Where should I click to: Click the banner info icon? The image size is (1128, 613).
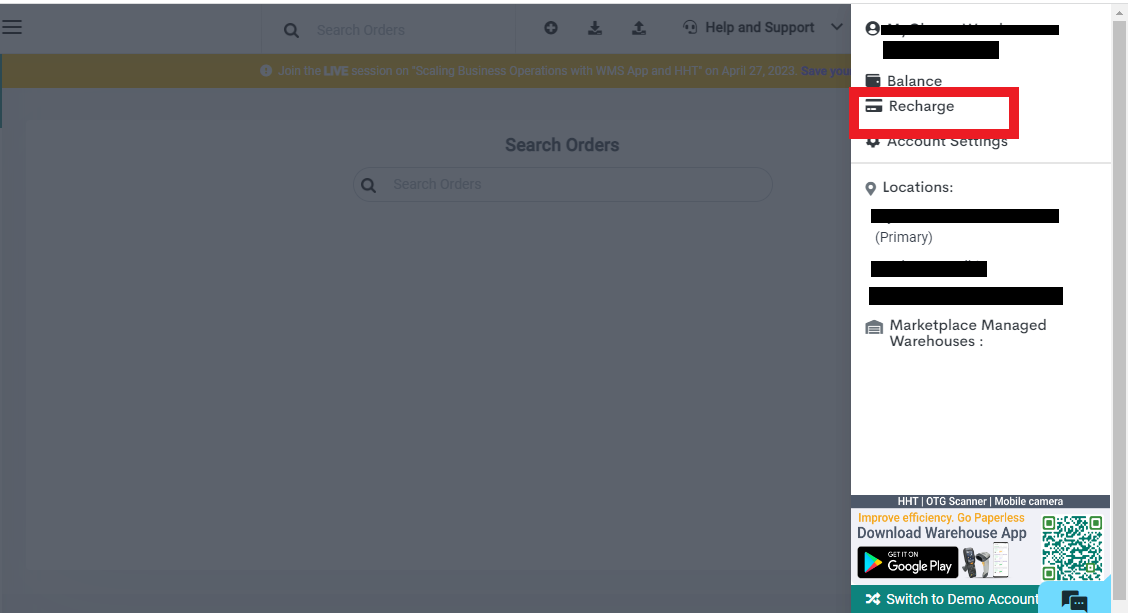point(266,71)
